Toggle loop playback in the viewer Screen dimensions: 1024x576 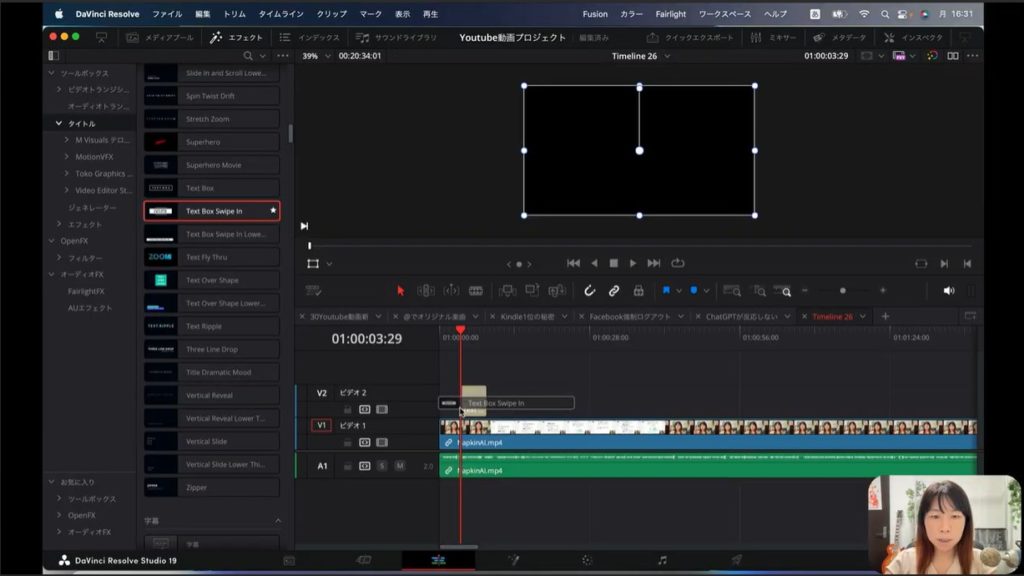pos(678,263)
